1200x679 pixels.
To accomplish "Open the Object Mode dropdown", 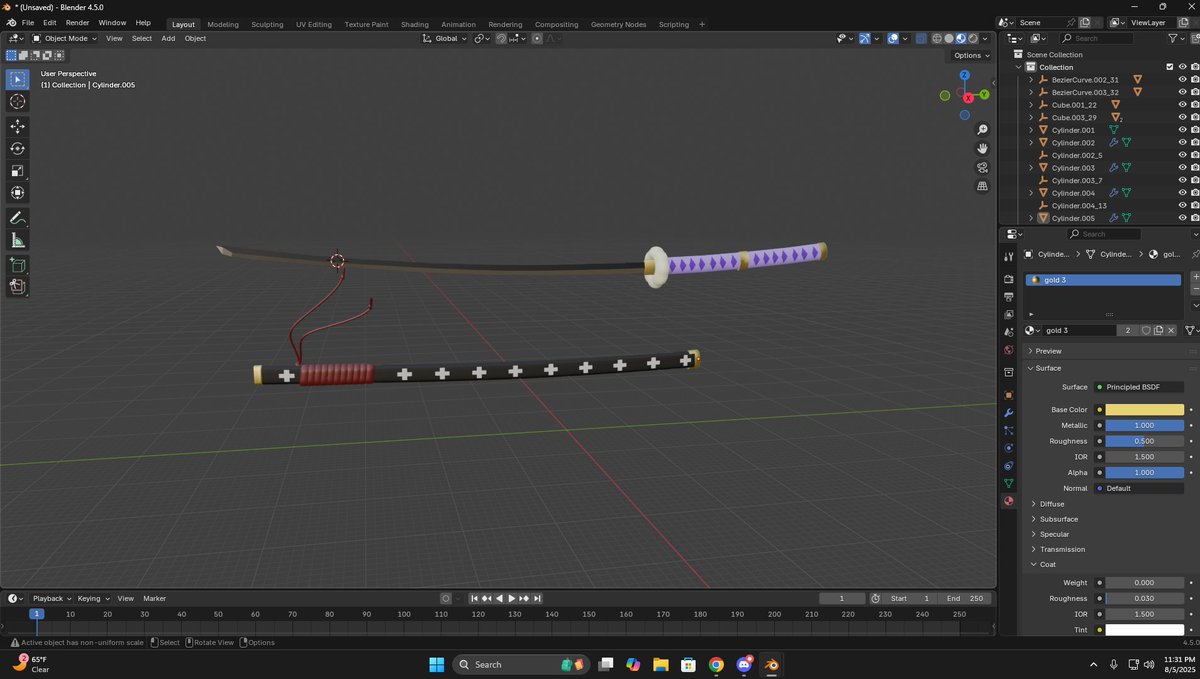I will tap(65, 38).
